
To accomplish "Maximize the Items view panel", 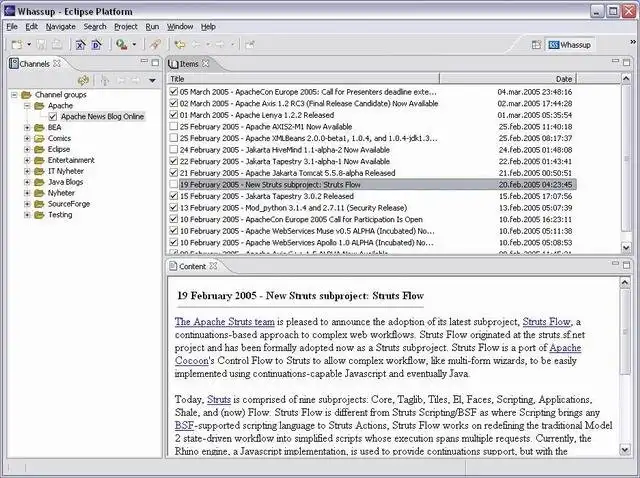I will tap(626, 62).
